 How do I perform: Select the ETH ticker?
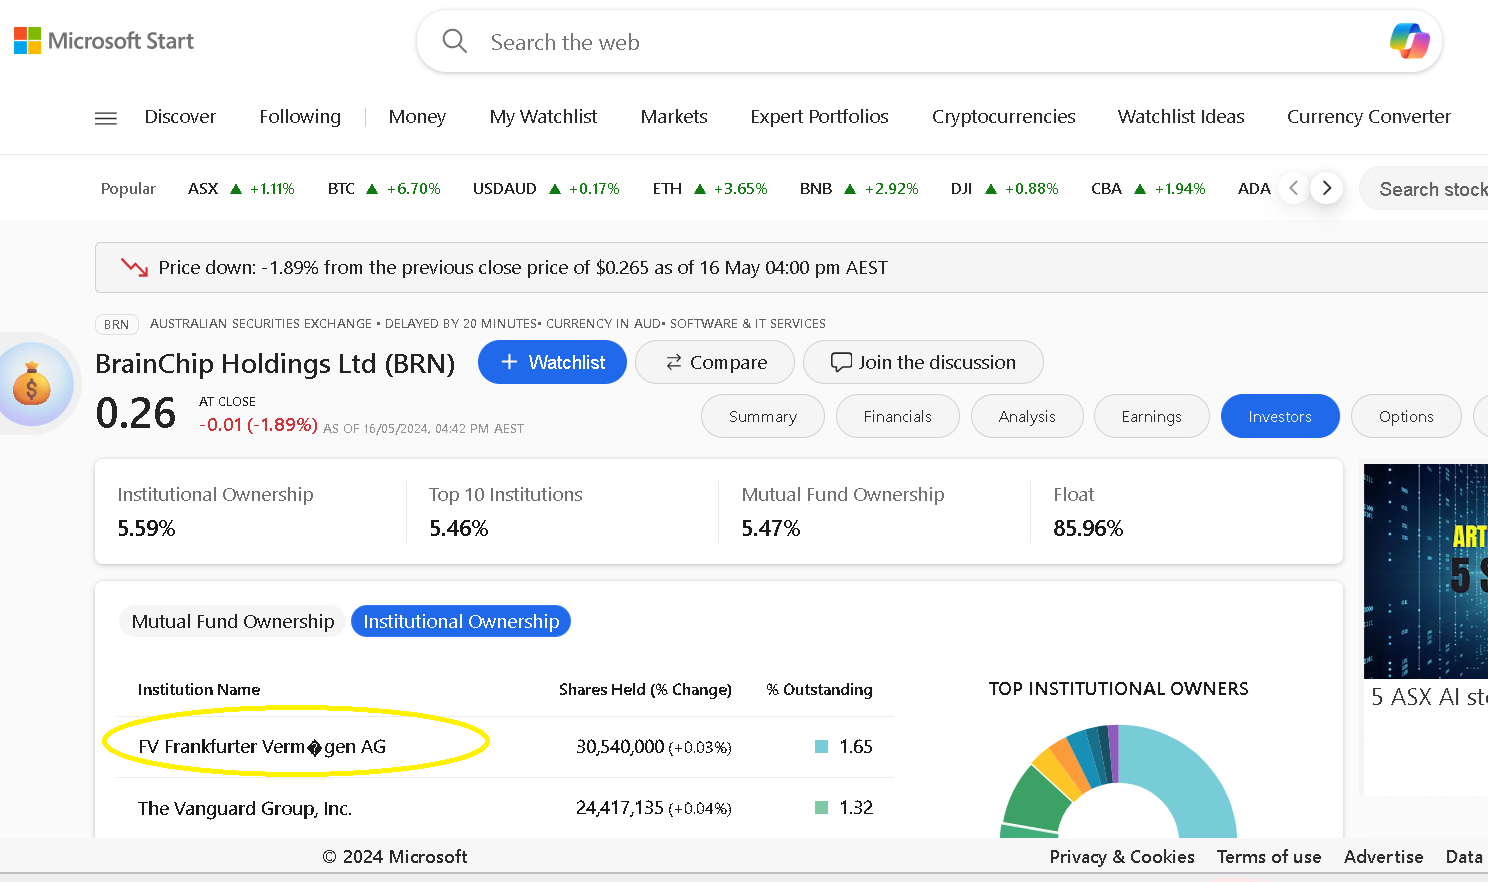tap(710, 189)
